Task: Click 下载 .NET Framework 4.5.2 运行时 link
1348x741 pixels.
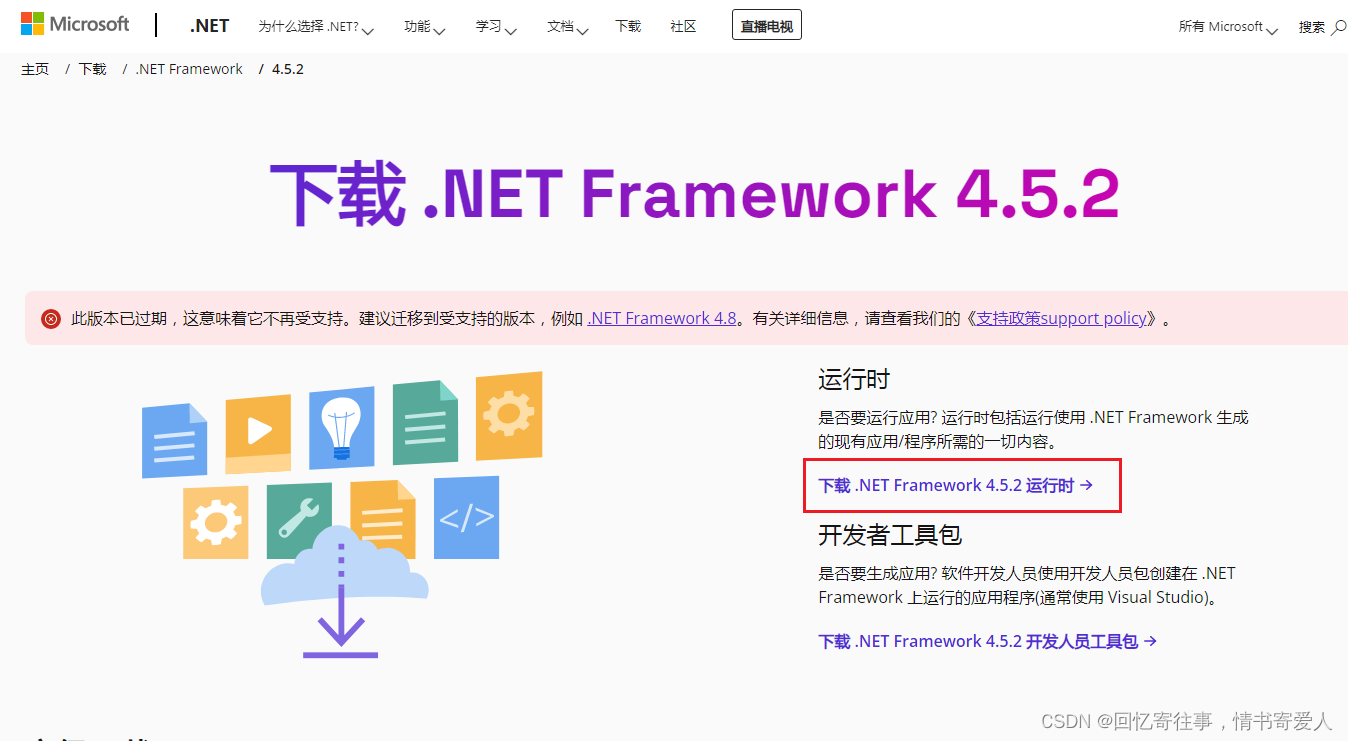Action: point(956,485)
